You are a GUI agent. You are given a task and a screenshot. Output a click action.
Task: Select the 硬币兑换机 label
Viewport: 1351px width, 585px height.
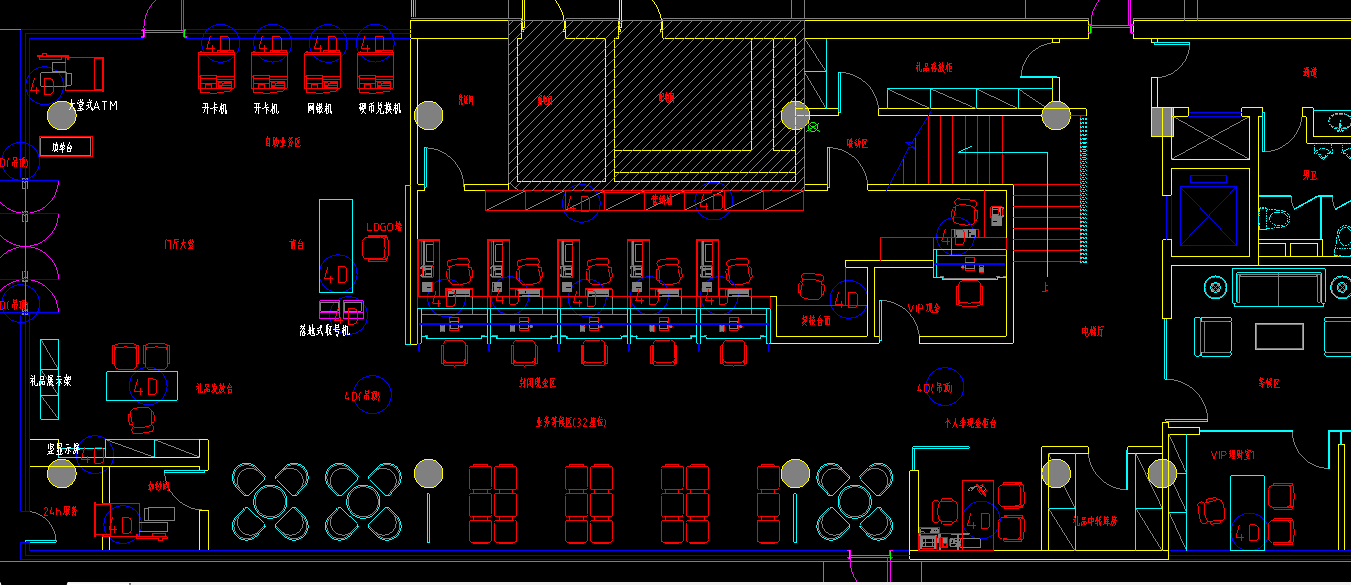pyautogui.click(x=379, y=108)
